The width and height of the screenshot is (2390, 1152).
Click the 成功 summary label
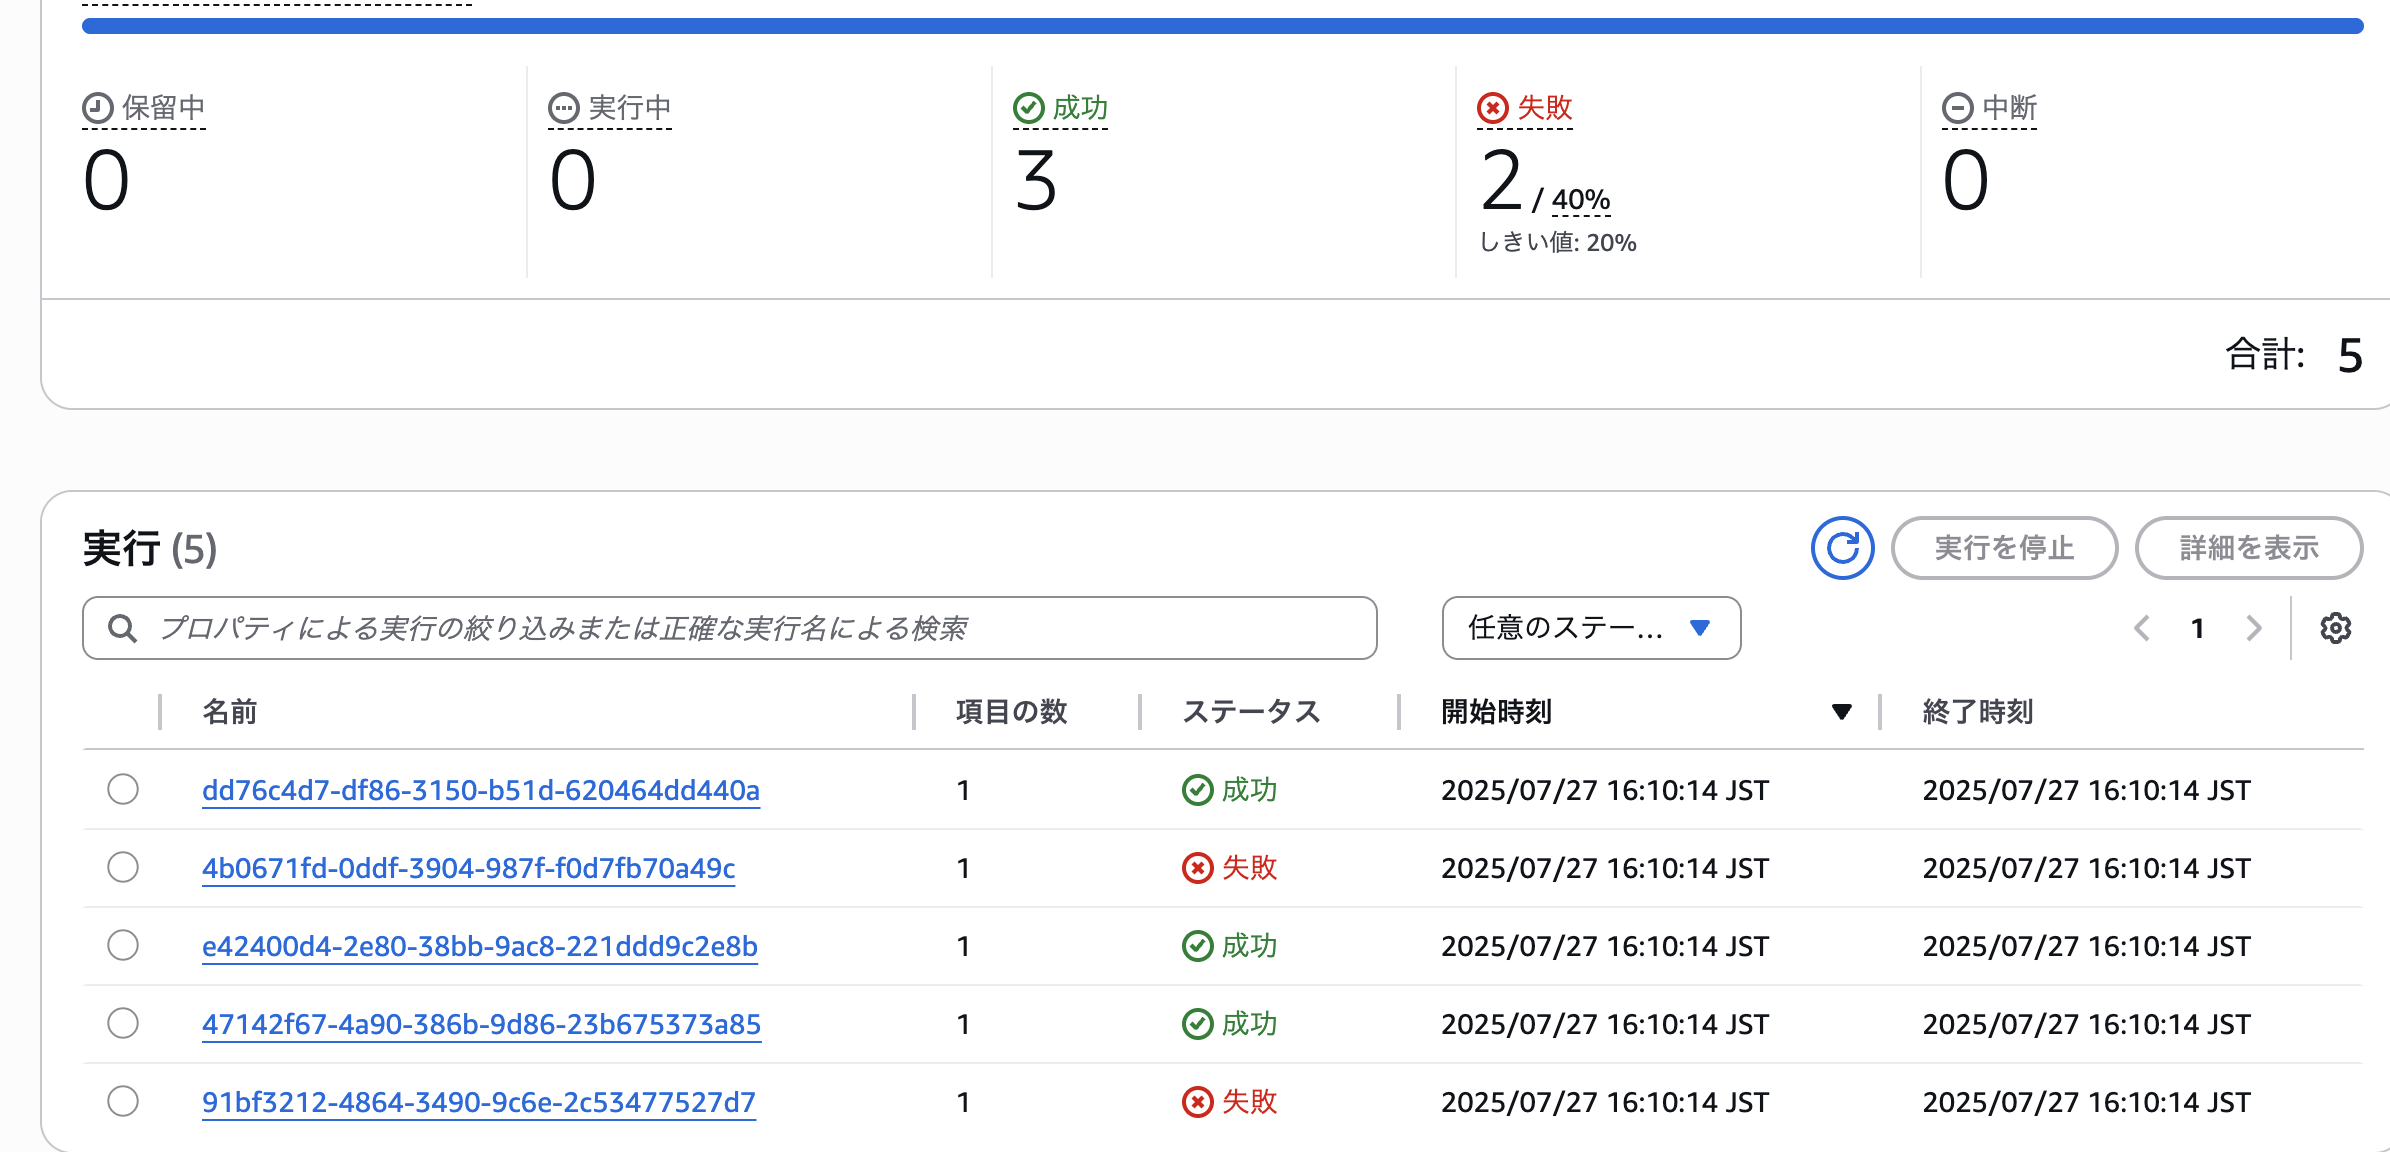coord(1080,108)
